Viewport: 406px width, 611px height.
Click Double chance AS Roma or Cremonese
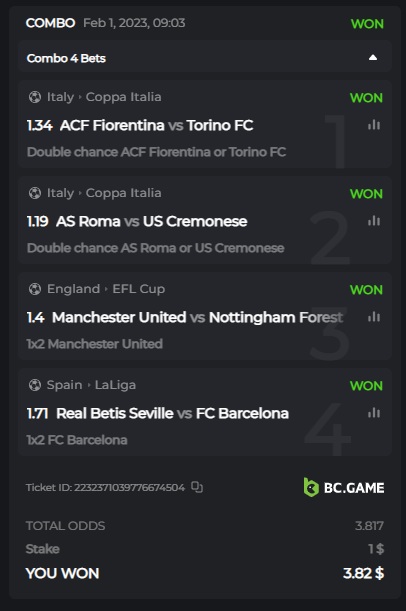[155, 248]
